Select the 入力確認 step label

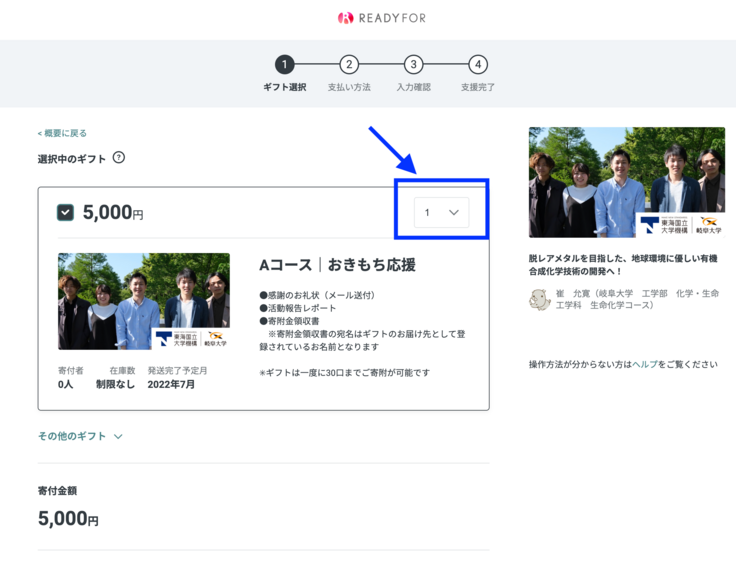[413, 88]
